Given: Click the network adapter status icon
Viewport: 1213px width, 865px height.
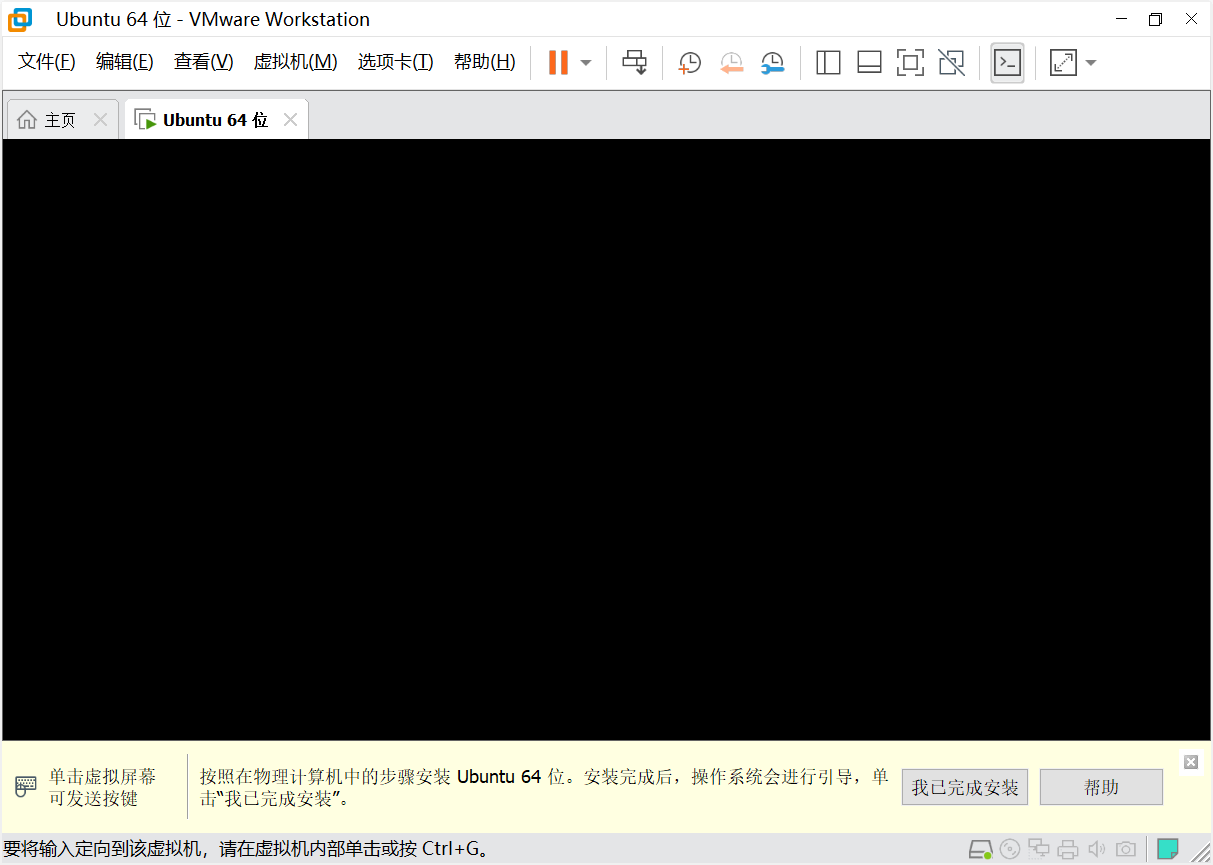Looking at the screenshot, I should point(1039,850).
